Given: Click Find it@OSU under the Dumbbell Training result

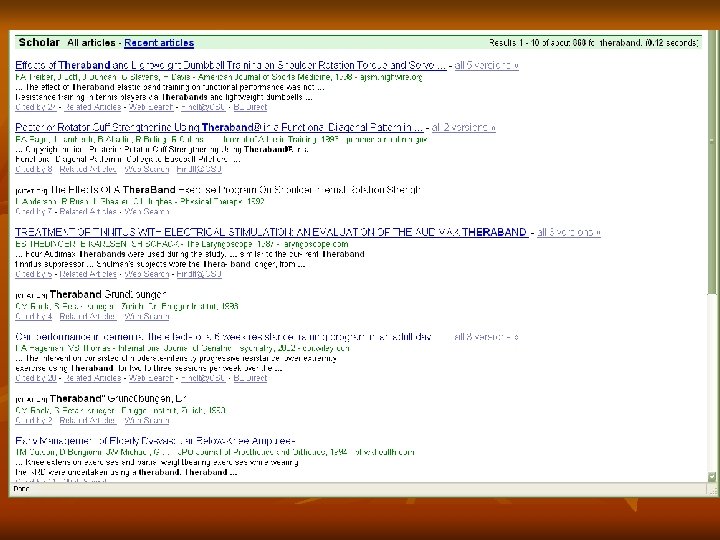Looking at the screenshot, I should [203, 107].
